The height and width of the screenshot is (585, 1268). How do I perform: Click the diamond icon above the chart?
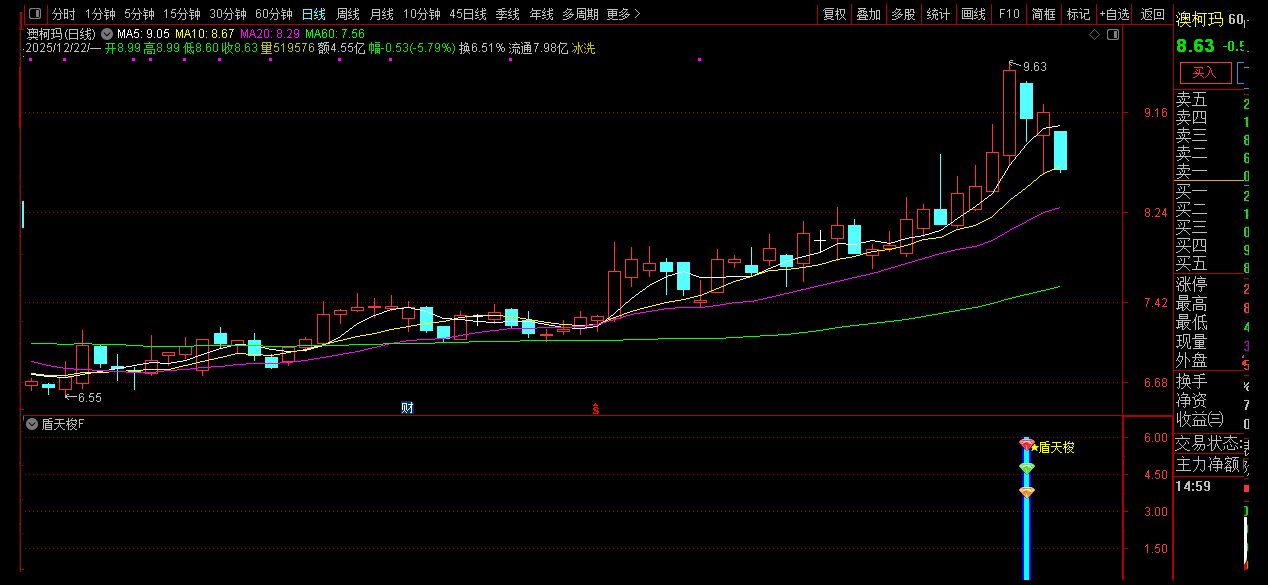(1096, 34)
